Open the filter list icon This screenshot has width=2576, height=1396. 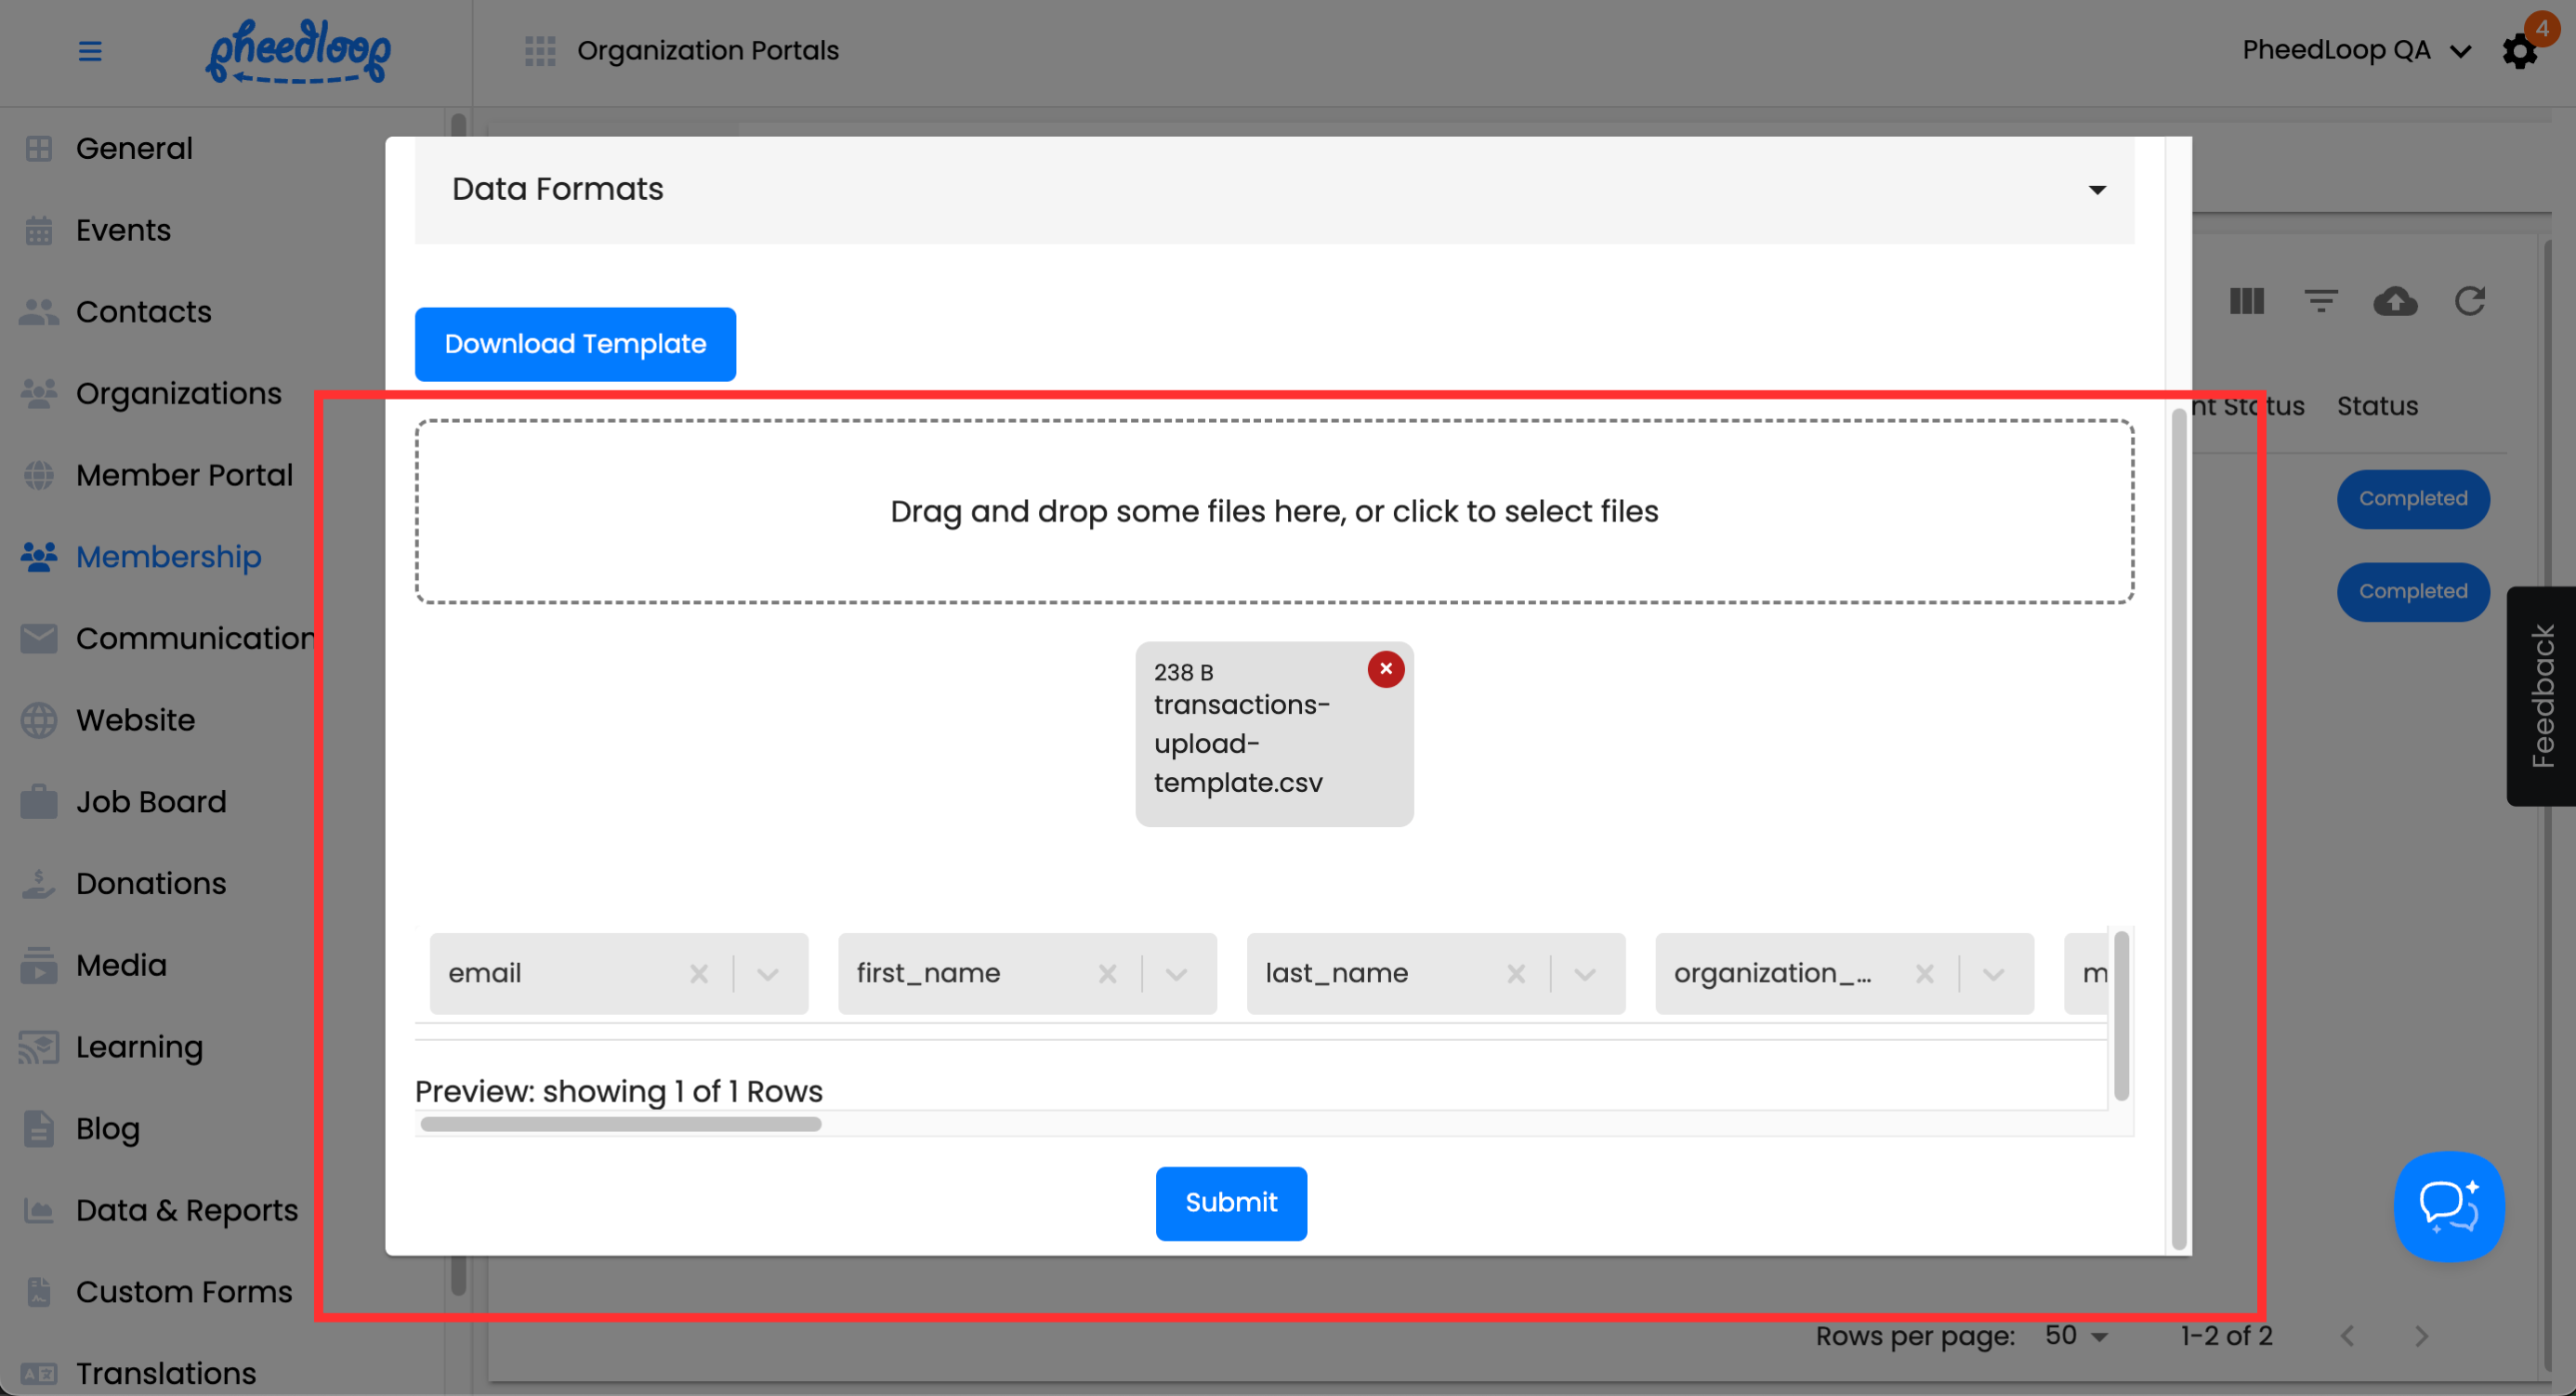2320,301
